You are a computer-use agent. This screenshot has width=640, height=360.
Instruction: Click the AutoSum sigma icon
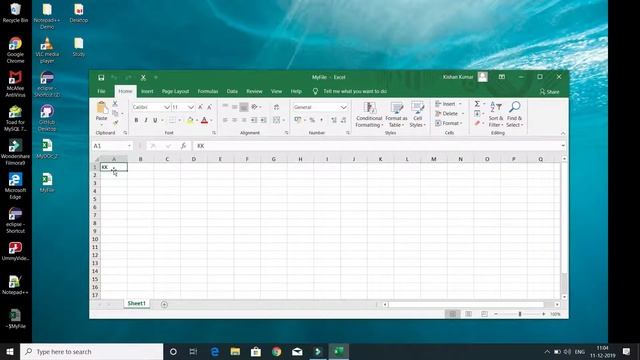(x=477, y=104)
